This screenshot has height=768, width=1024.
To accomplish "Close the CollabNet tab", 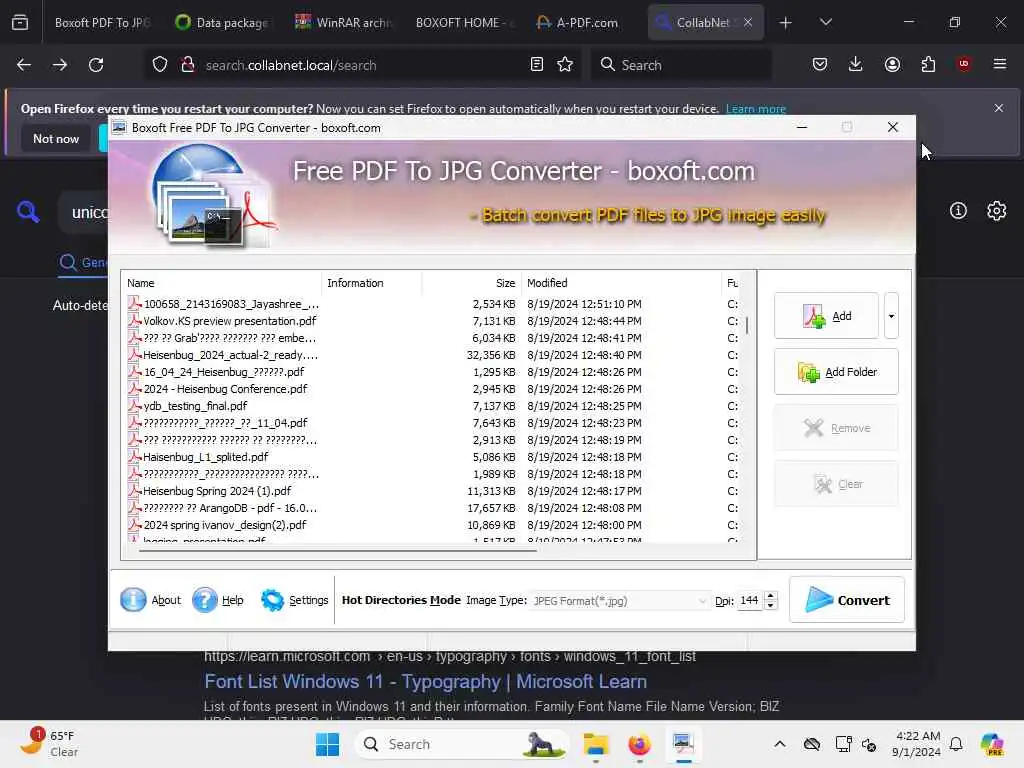I will [748, 22].
